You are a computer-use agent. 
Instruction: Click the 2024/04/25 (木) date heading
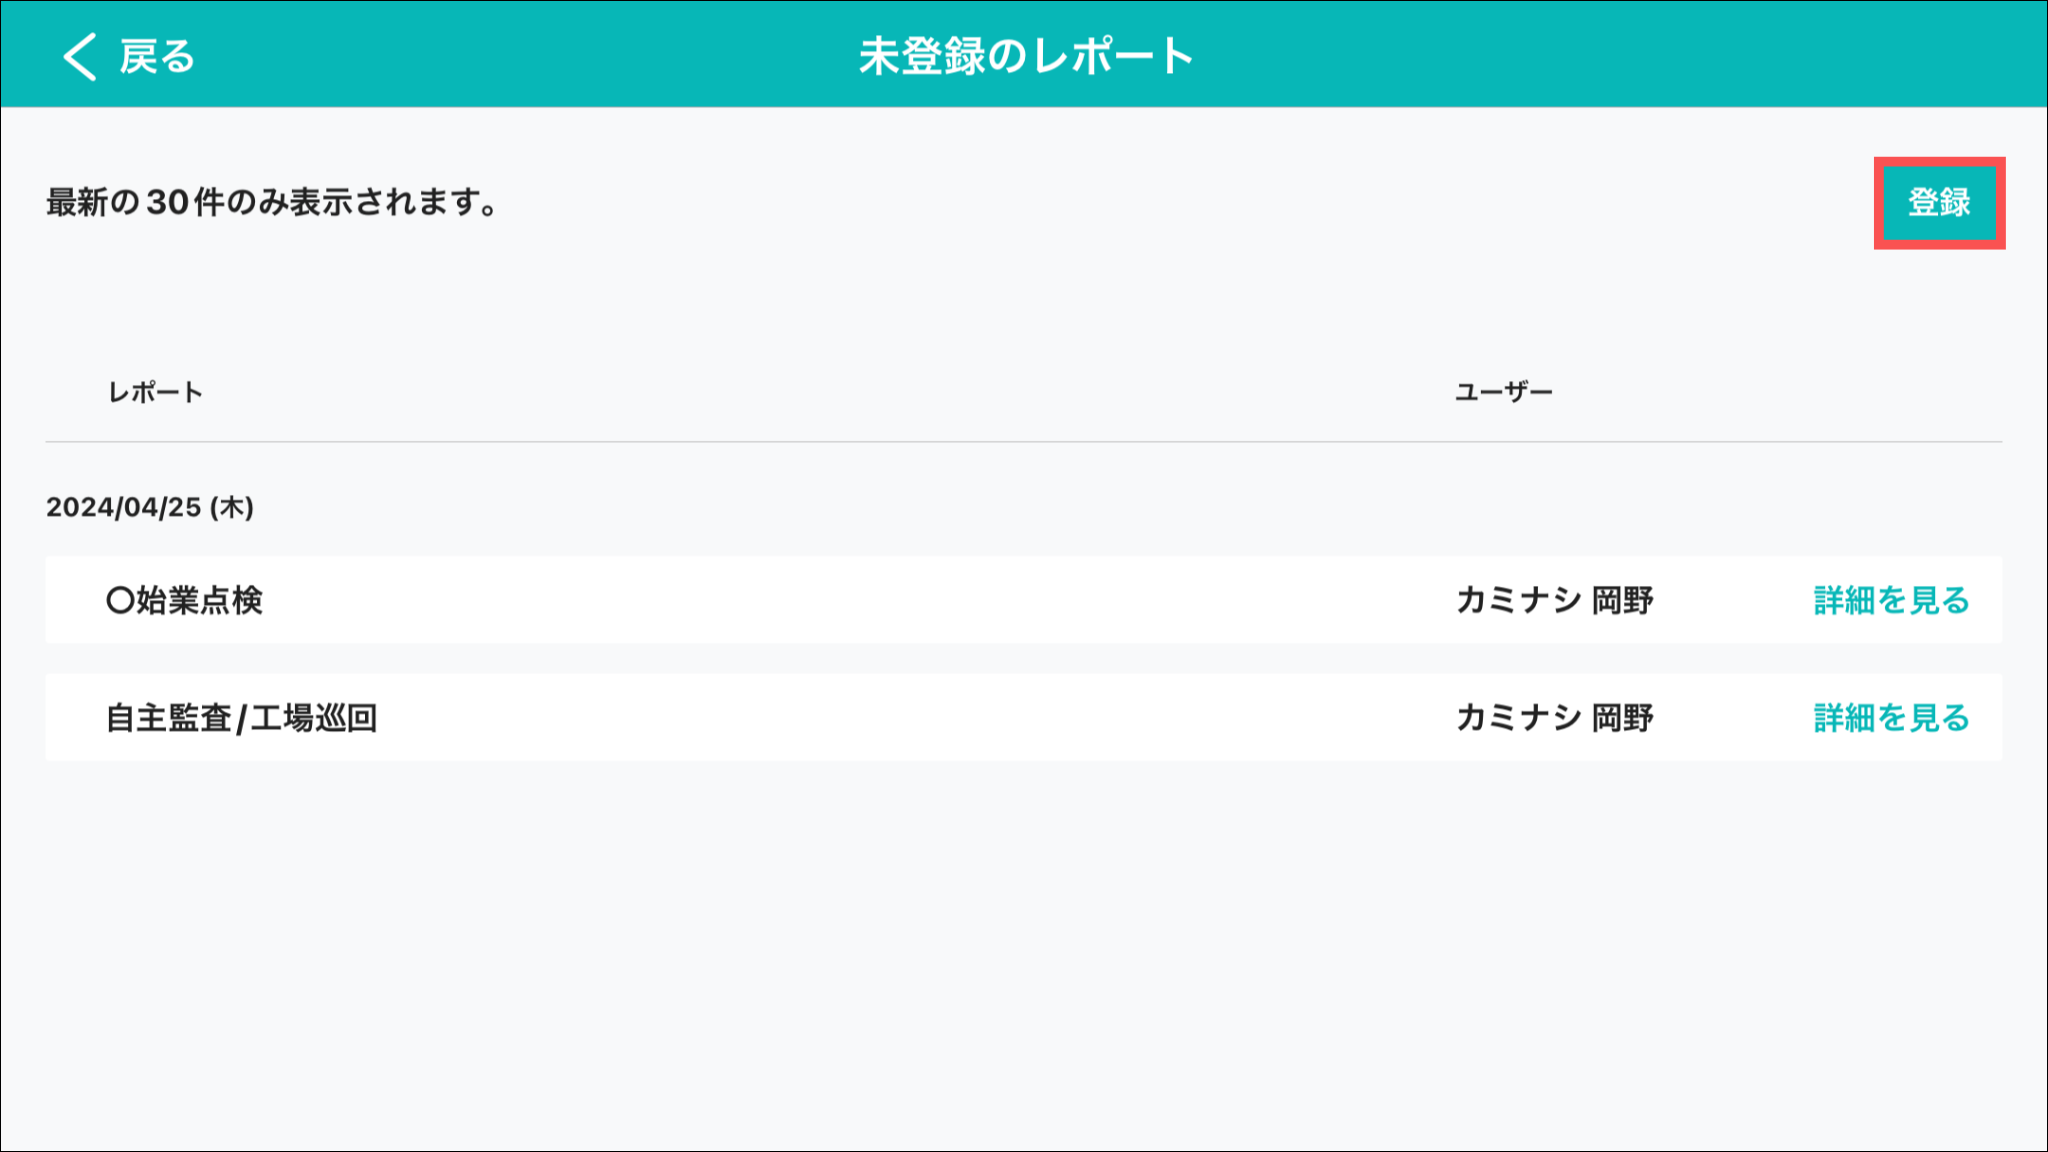150,507
